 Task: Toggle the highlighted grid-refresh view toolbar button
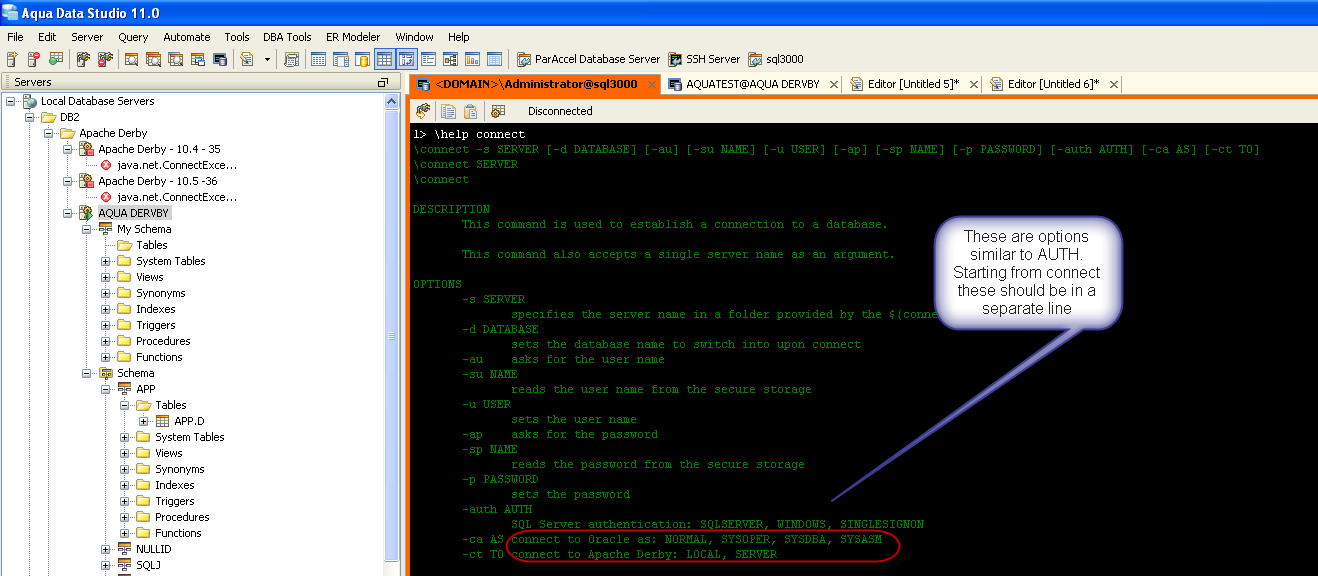coord(407,59)
